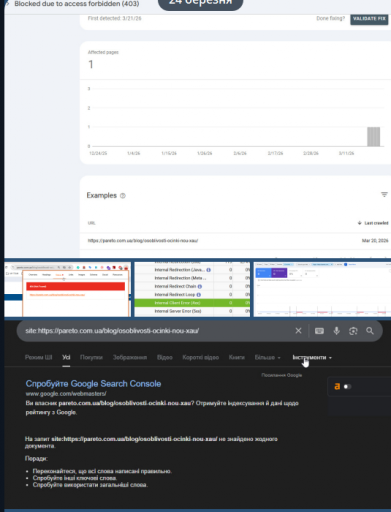The image size is (391, 512).
Task: Click the info icon beside Internal Redirection (Java...)
Action: click(208, 270)
